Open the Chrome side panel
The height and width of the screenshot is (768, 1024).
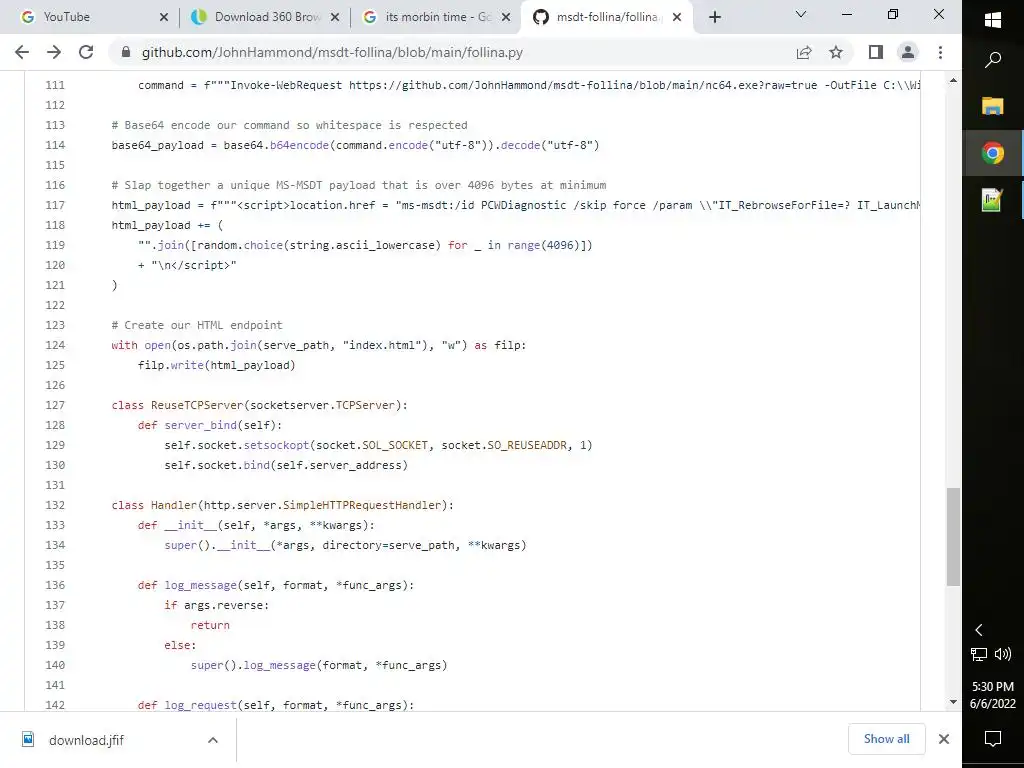[x=876, y=52]
